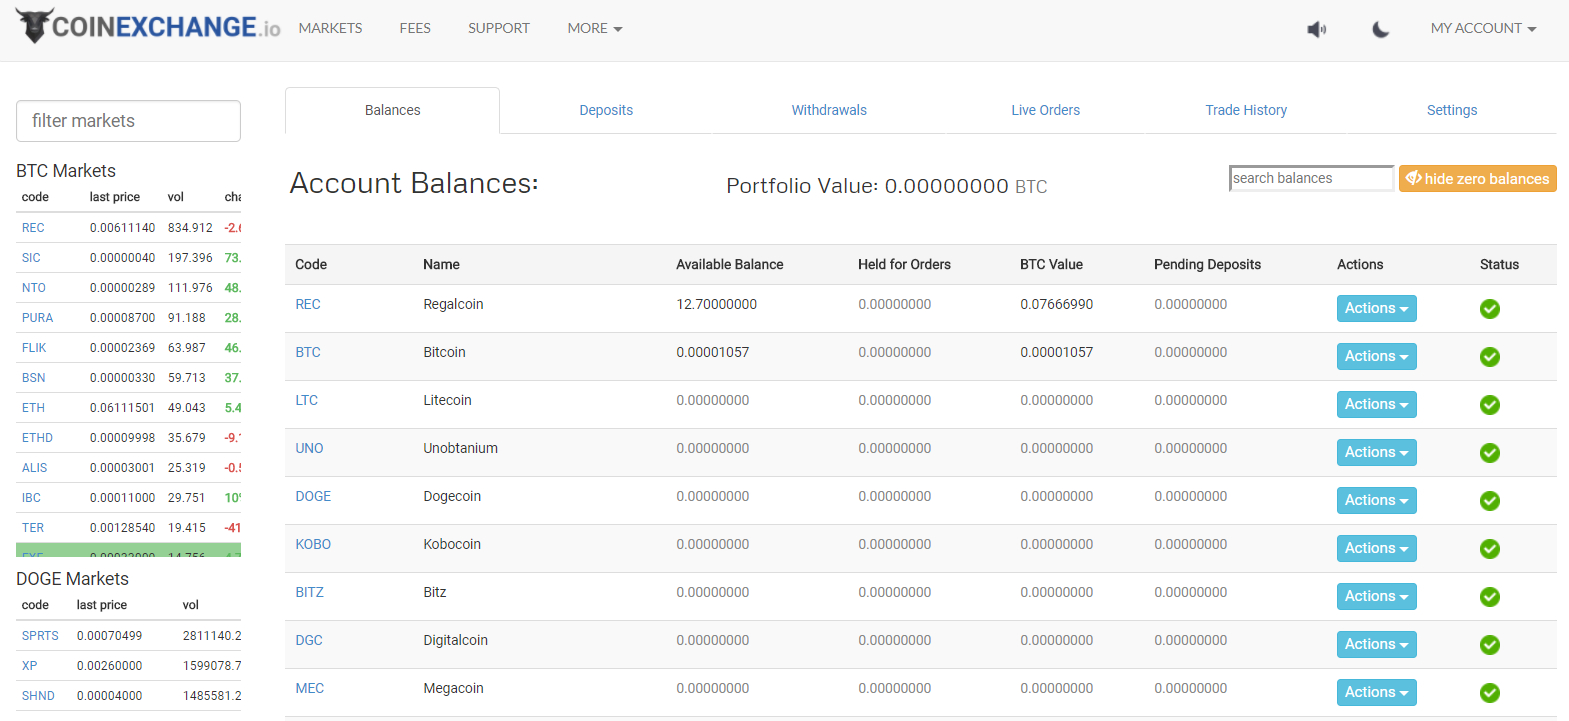This screenshot has width=1569, height=721.
Task: Open the Trade History tab
Action: pos(1245,110)
